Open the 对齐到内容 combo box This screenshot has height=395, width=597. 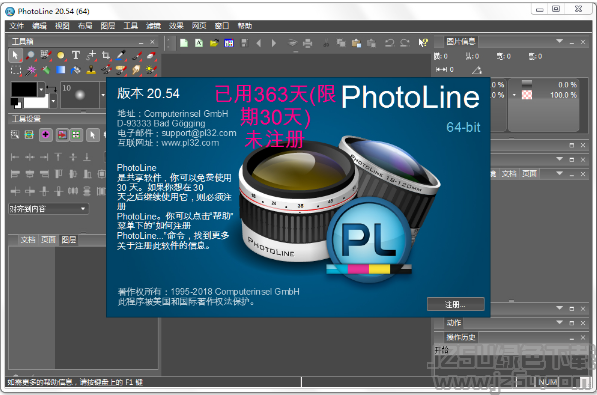click(48, 209)
